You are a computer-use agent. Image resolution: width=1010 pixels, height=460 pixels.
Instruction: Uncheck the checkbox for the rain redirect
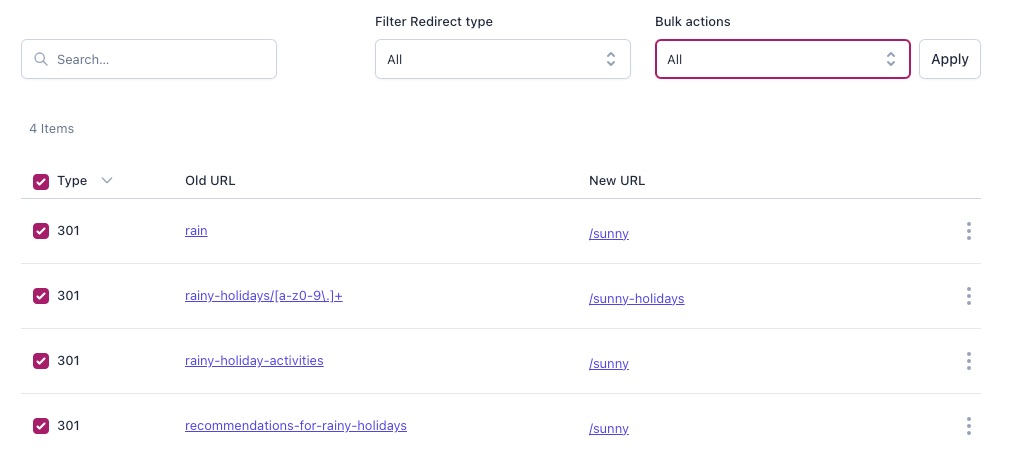[41, 231]
